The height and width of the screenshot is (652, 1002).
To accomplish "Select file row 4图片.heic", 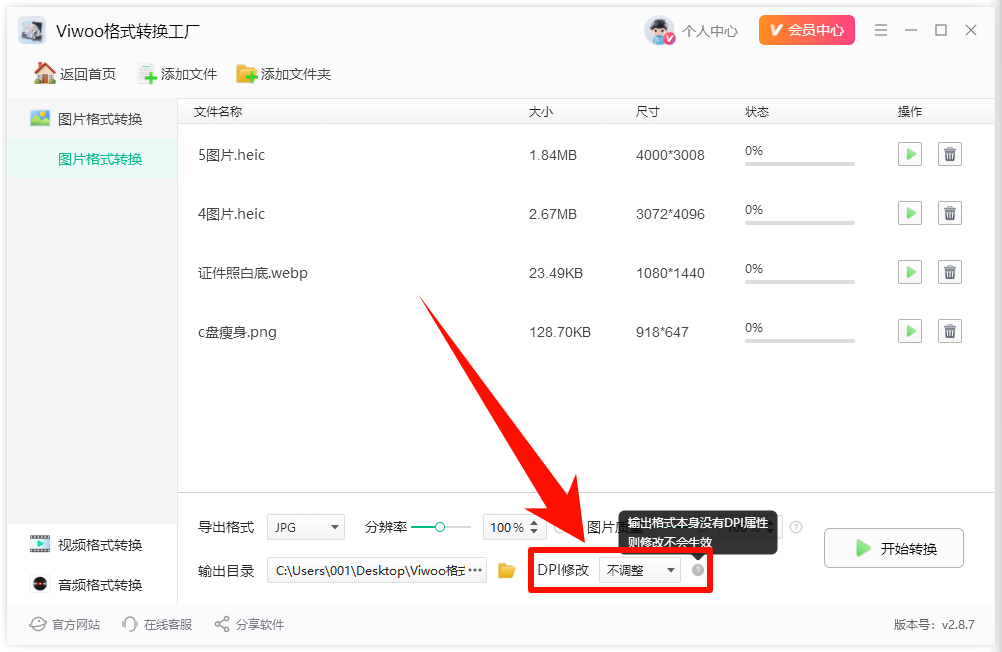I will tap(585, 213).
